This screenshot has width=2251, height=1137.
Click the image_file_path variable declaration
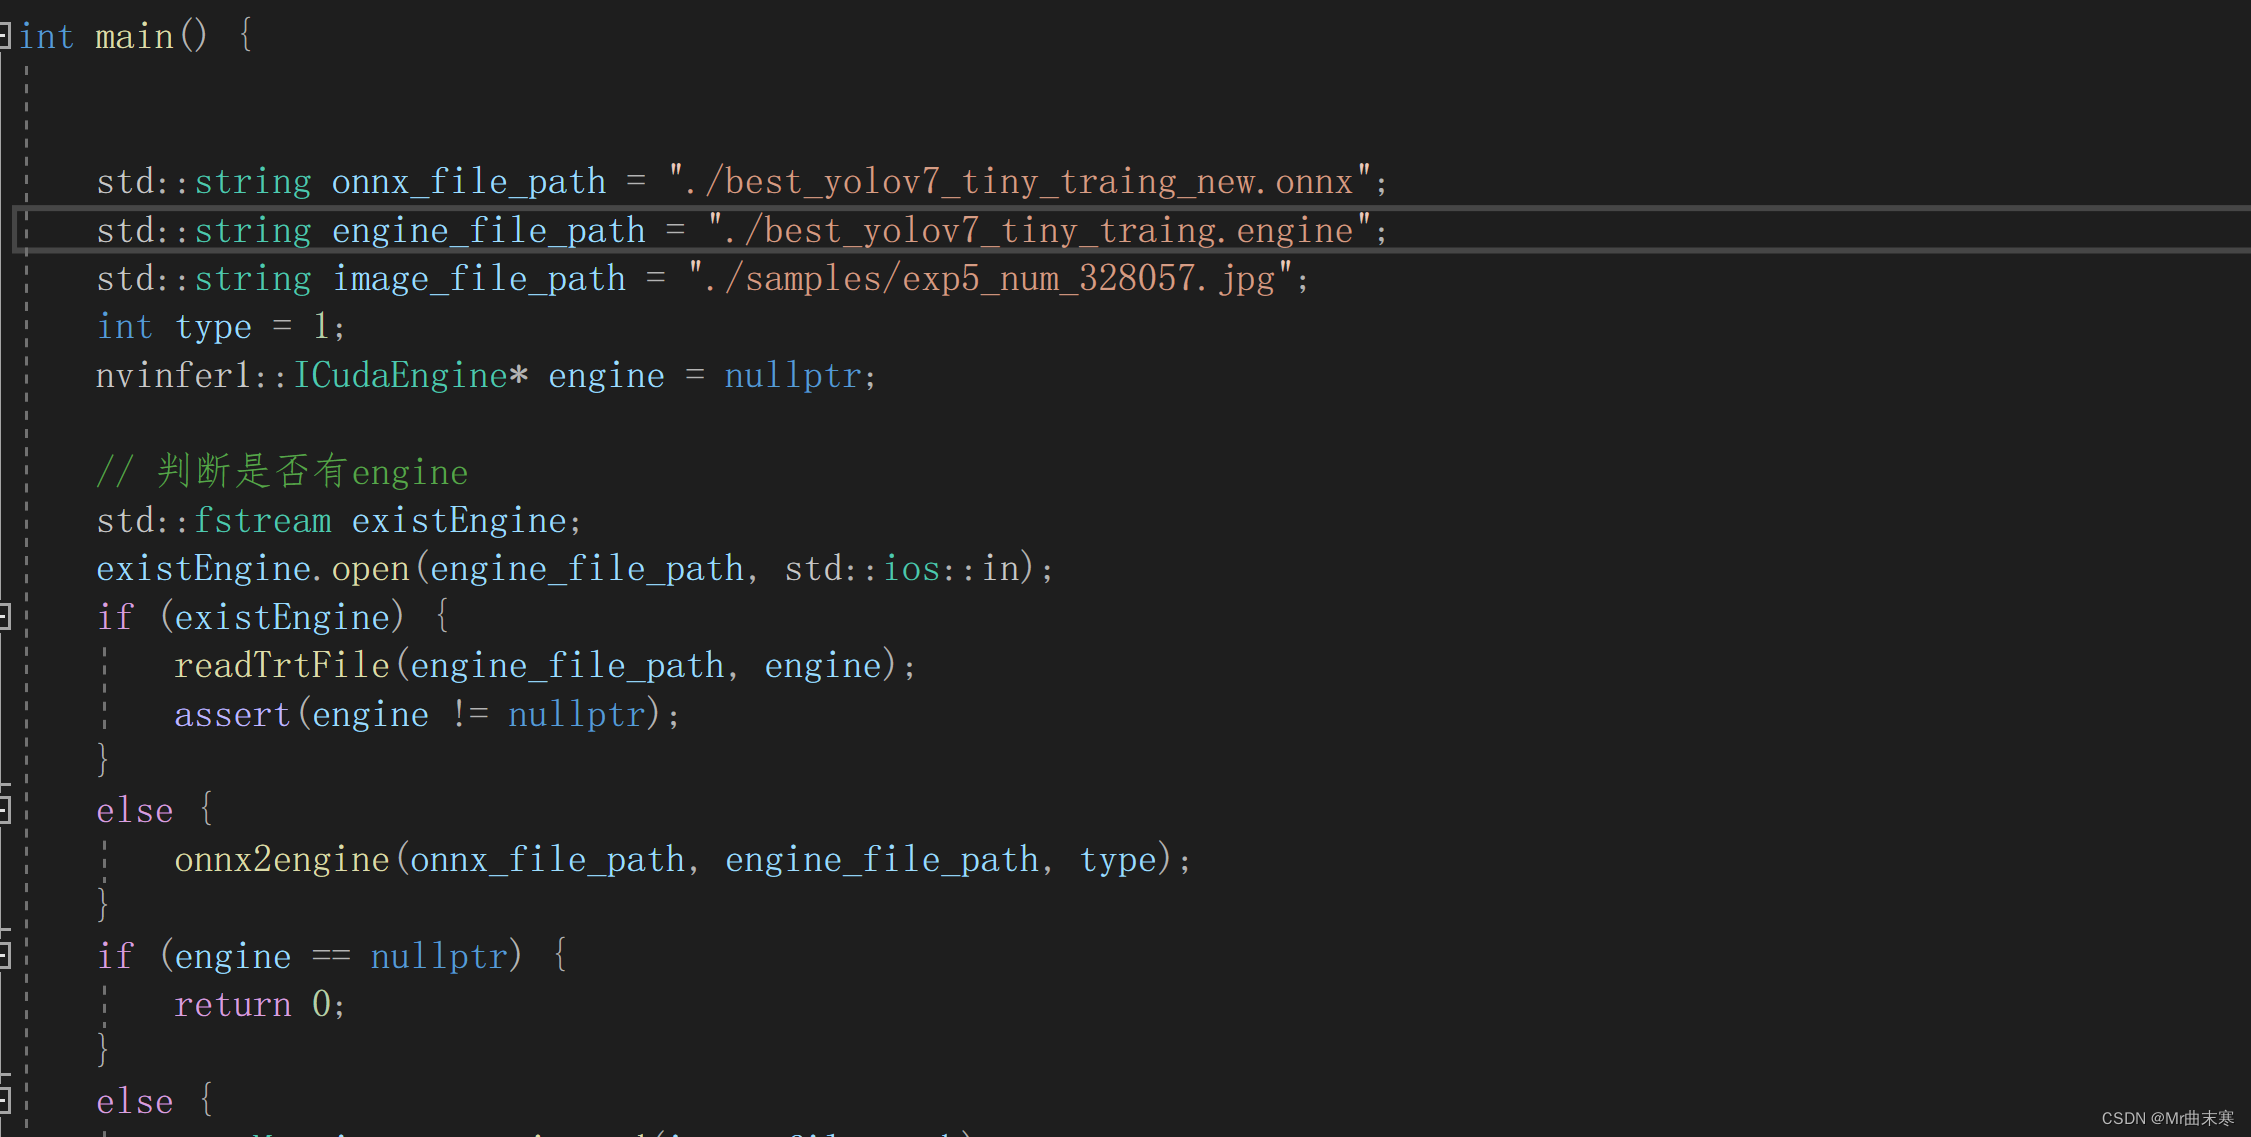coord(479,279)
